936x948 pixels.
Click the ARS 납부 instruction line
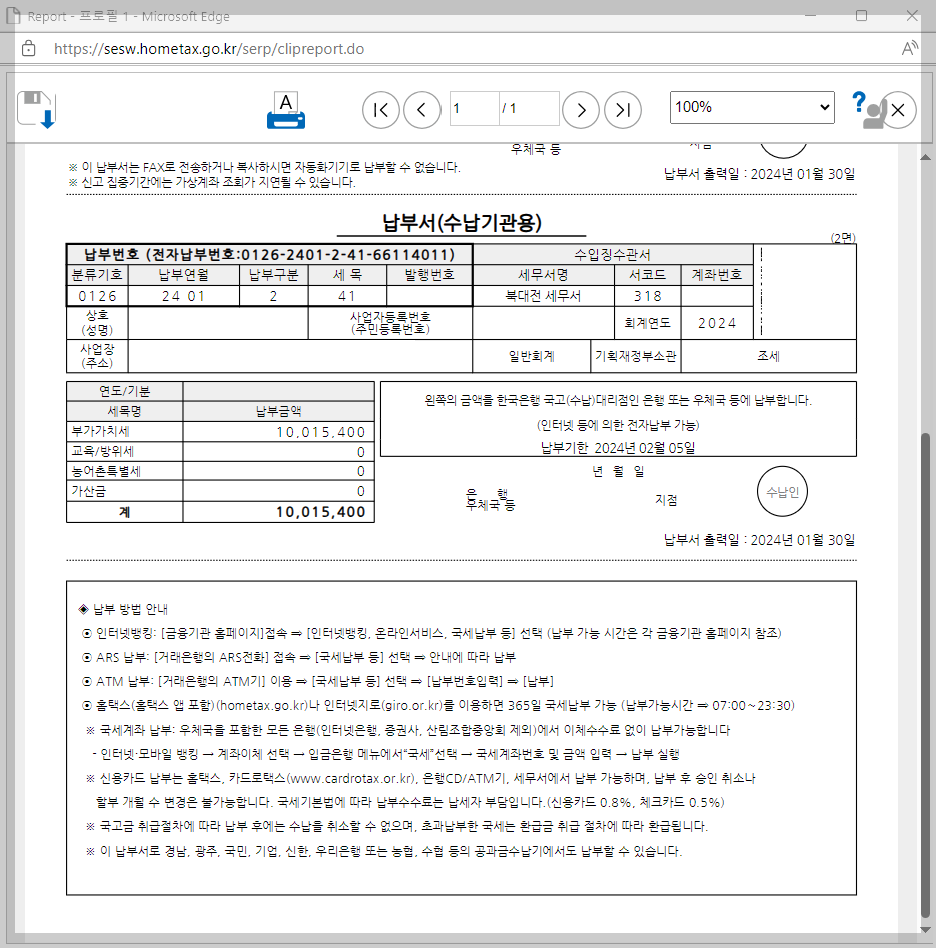coord(299,657)
